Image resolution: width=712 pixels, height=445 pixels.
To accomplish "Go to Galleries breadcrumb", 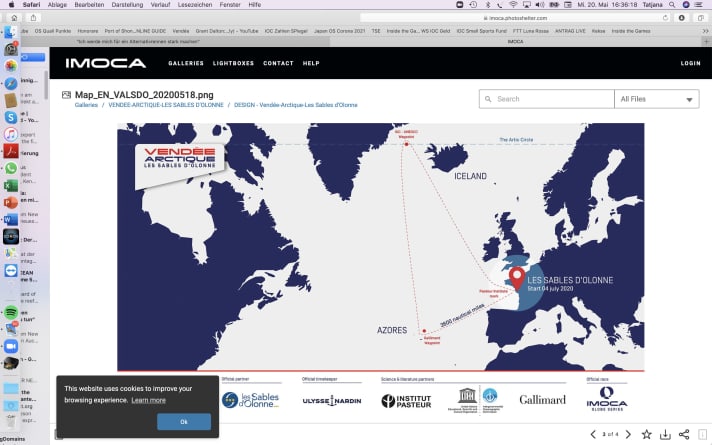I will 86,105.
